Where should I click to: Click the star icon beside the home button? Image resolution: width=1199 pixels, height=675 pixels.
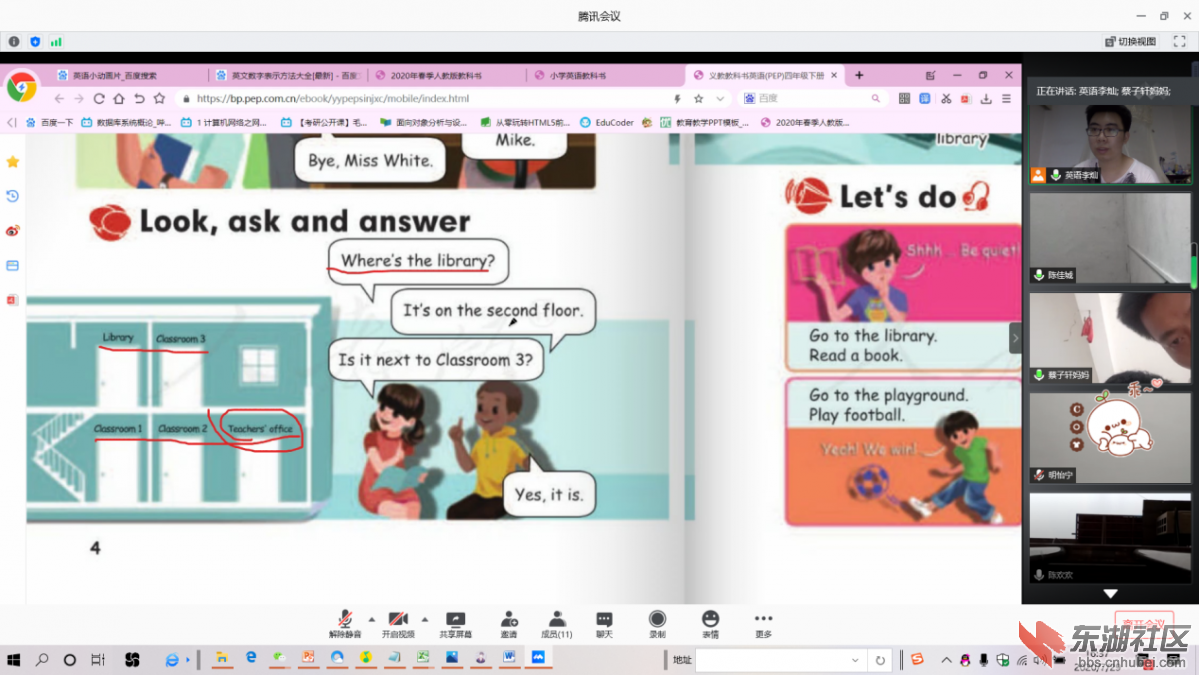(159, 99)
